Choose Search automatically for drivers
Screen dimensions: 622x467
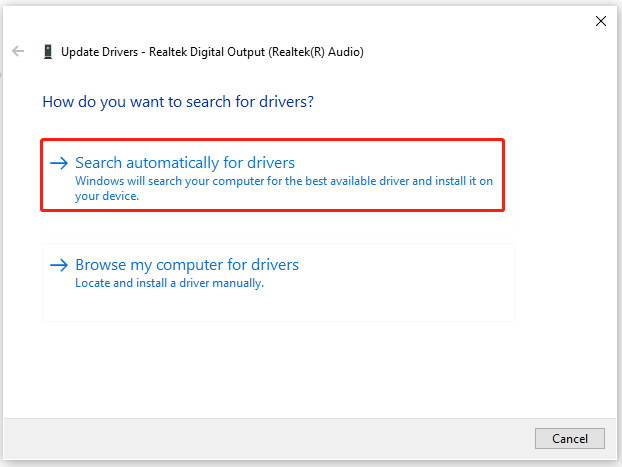(x=185, y=163)
